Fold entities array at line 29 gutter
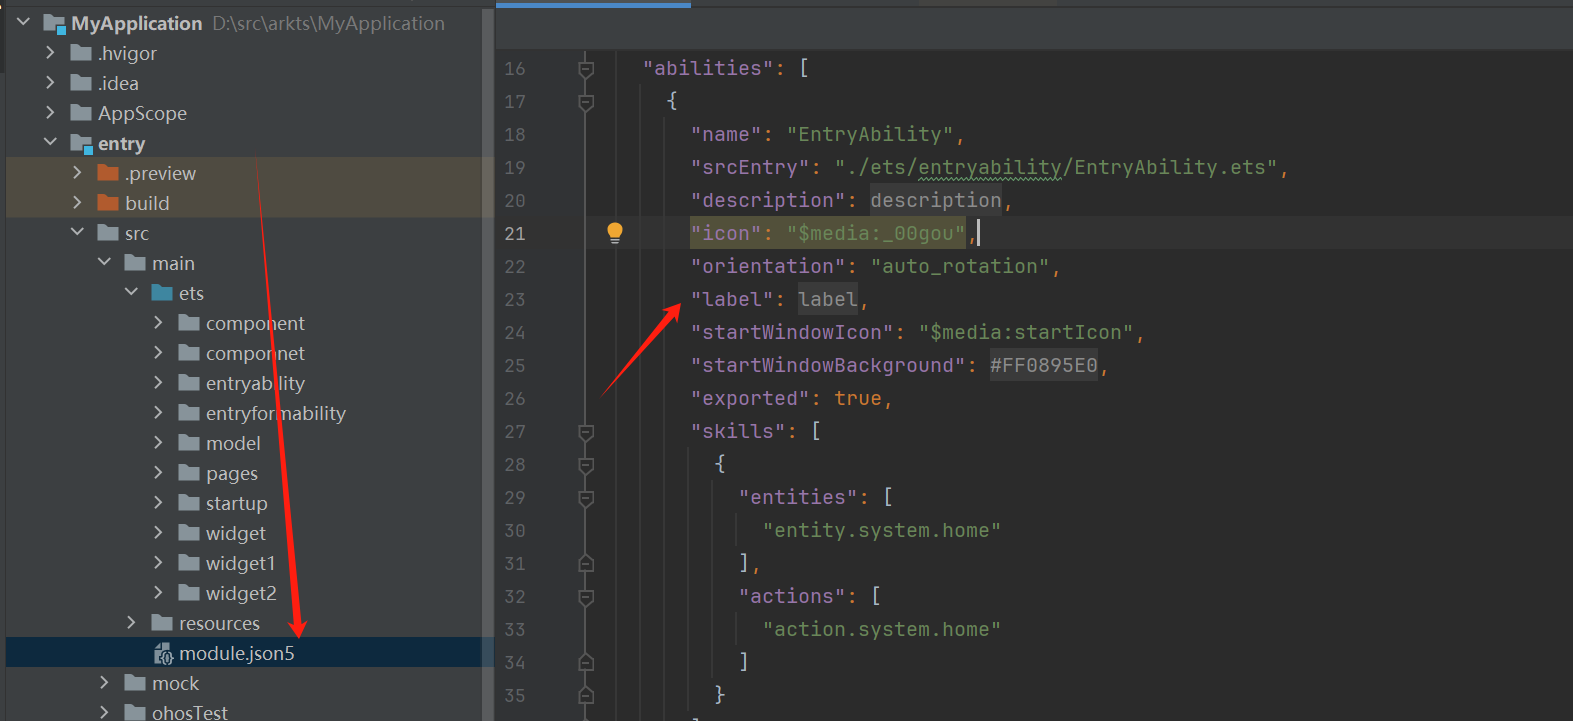1573x721 pixels. 586,498
